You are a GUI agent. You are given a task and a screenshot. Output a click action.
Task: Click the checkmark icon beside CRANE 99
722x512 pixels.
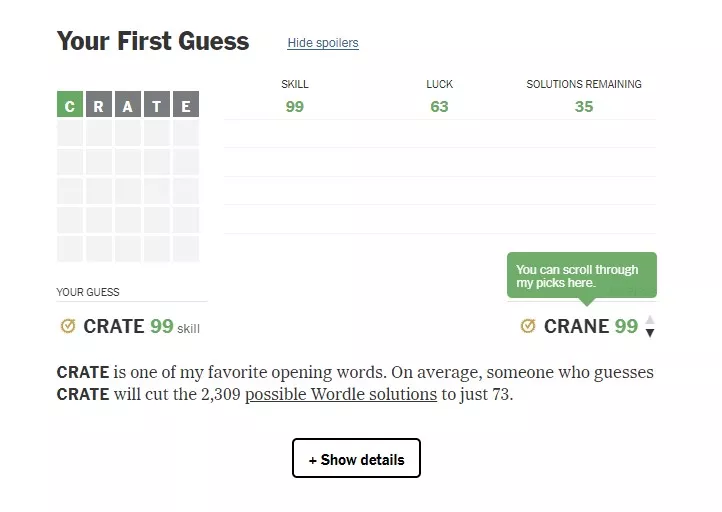pos(528,326)
